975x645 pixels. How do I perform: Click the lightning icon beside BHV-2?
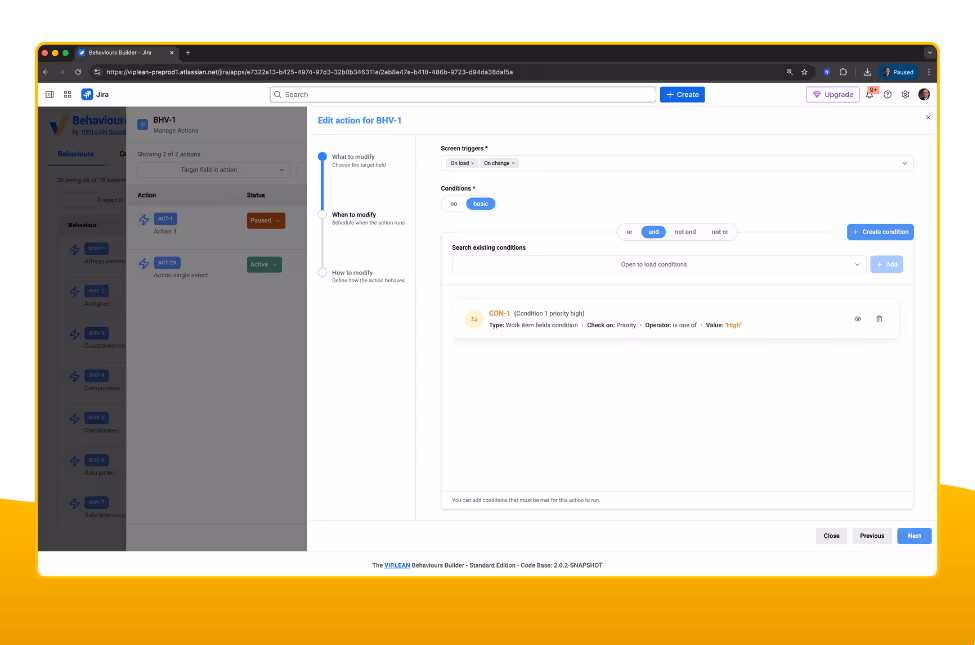pyautogui.click(x=75, y=292)
